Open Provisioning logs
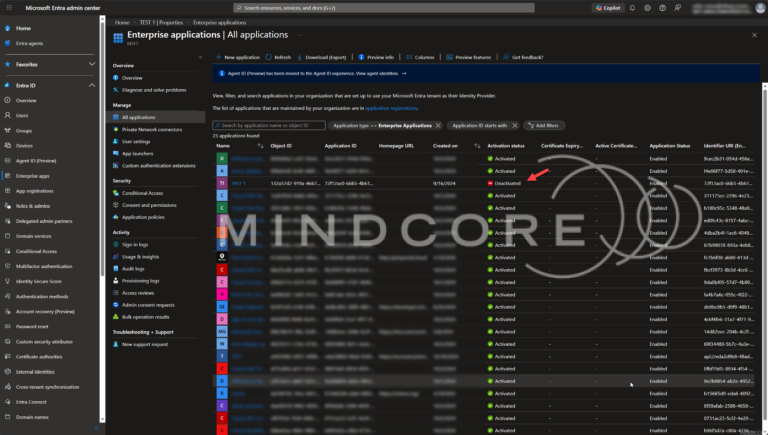The image size is (768, 435). tap(140, 281)
